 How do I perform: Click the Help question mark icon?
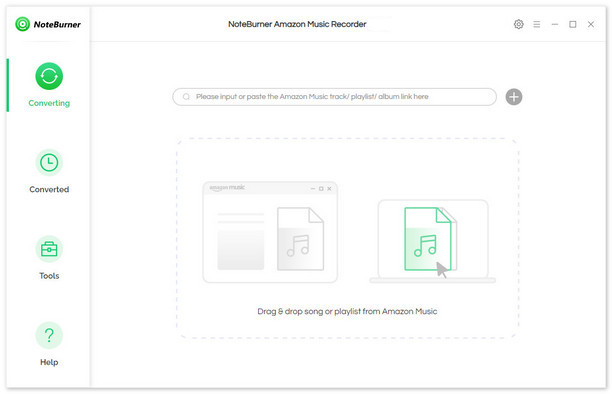point(49,335)
